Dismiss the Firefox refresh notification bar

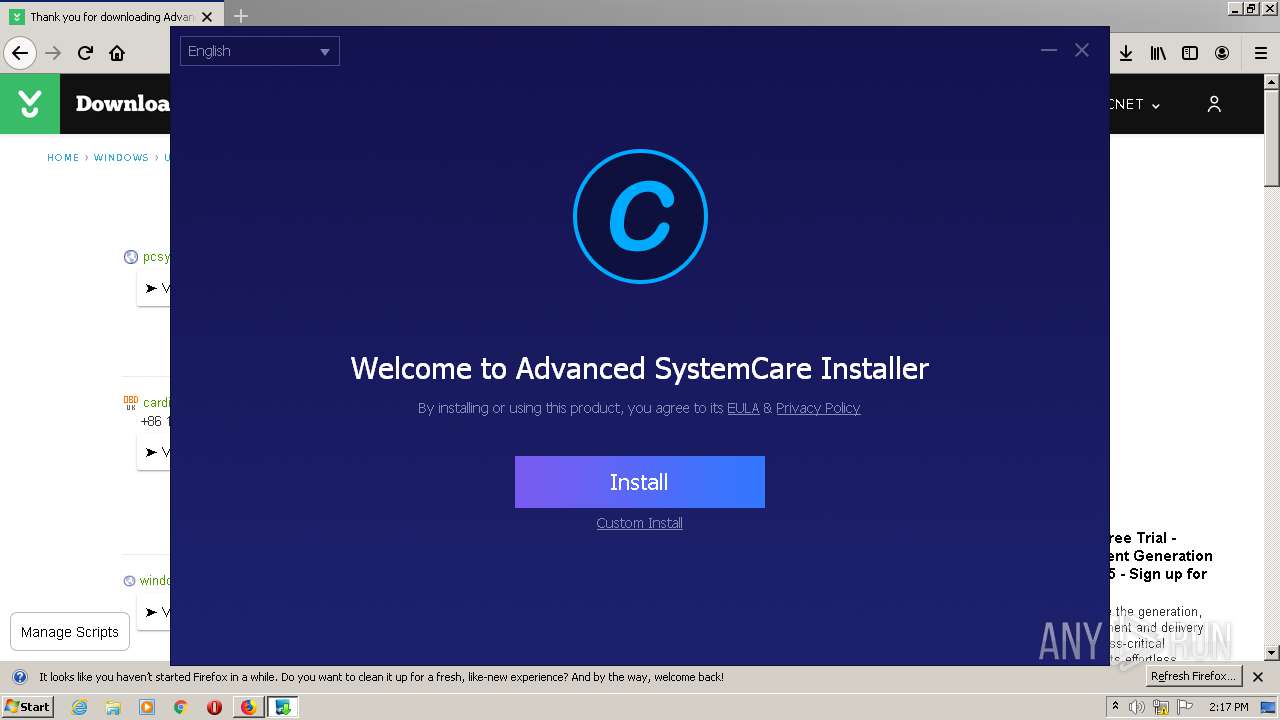point(1258,677)
